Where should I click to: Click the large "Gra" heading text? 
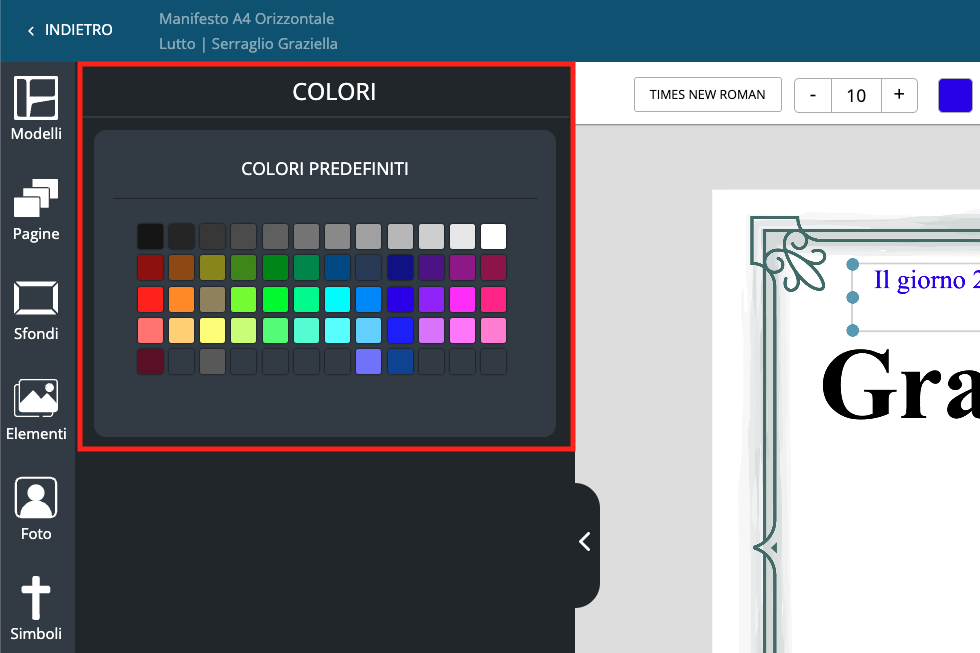pyautogui.click(x=898, y=386)
